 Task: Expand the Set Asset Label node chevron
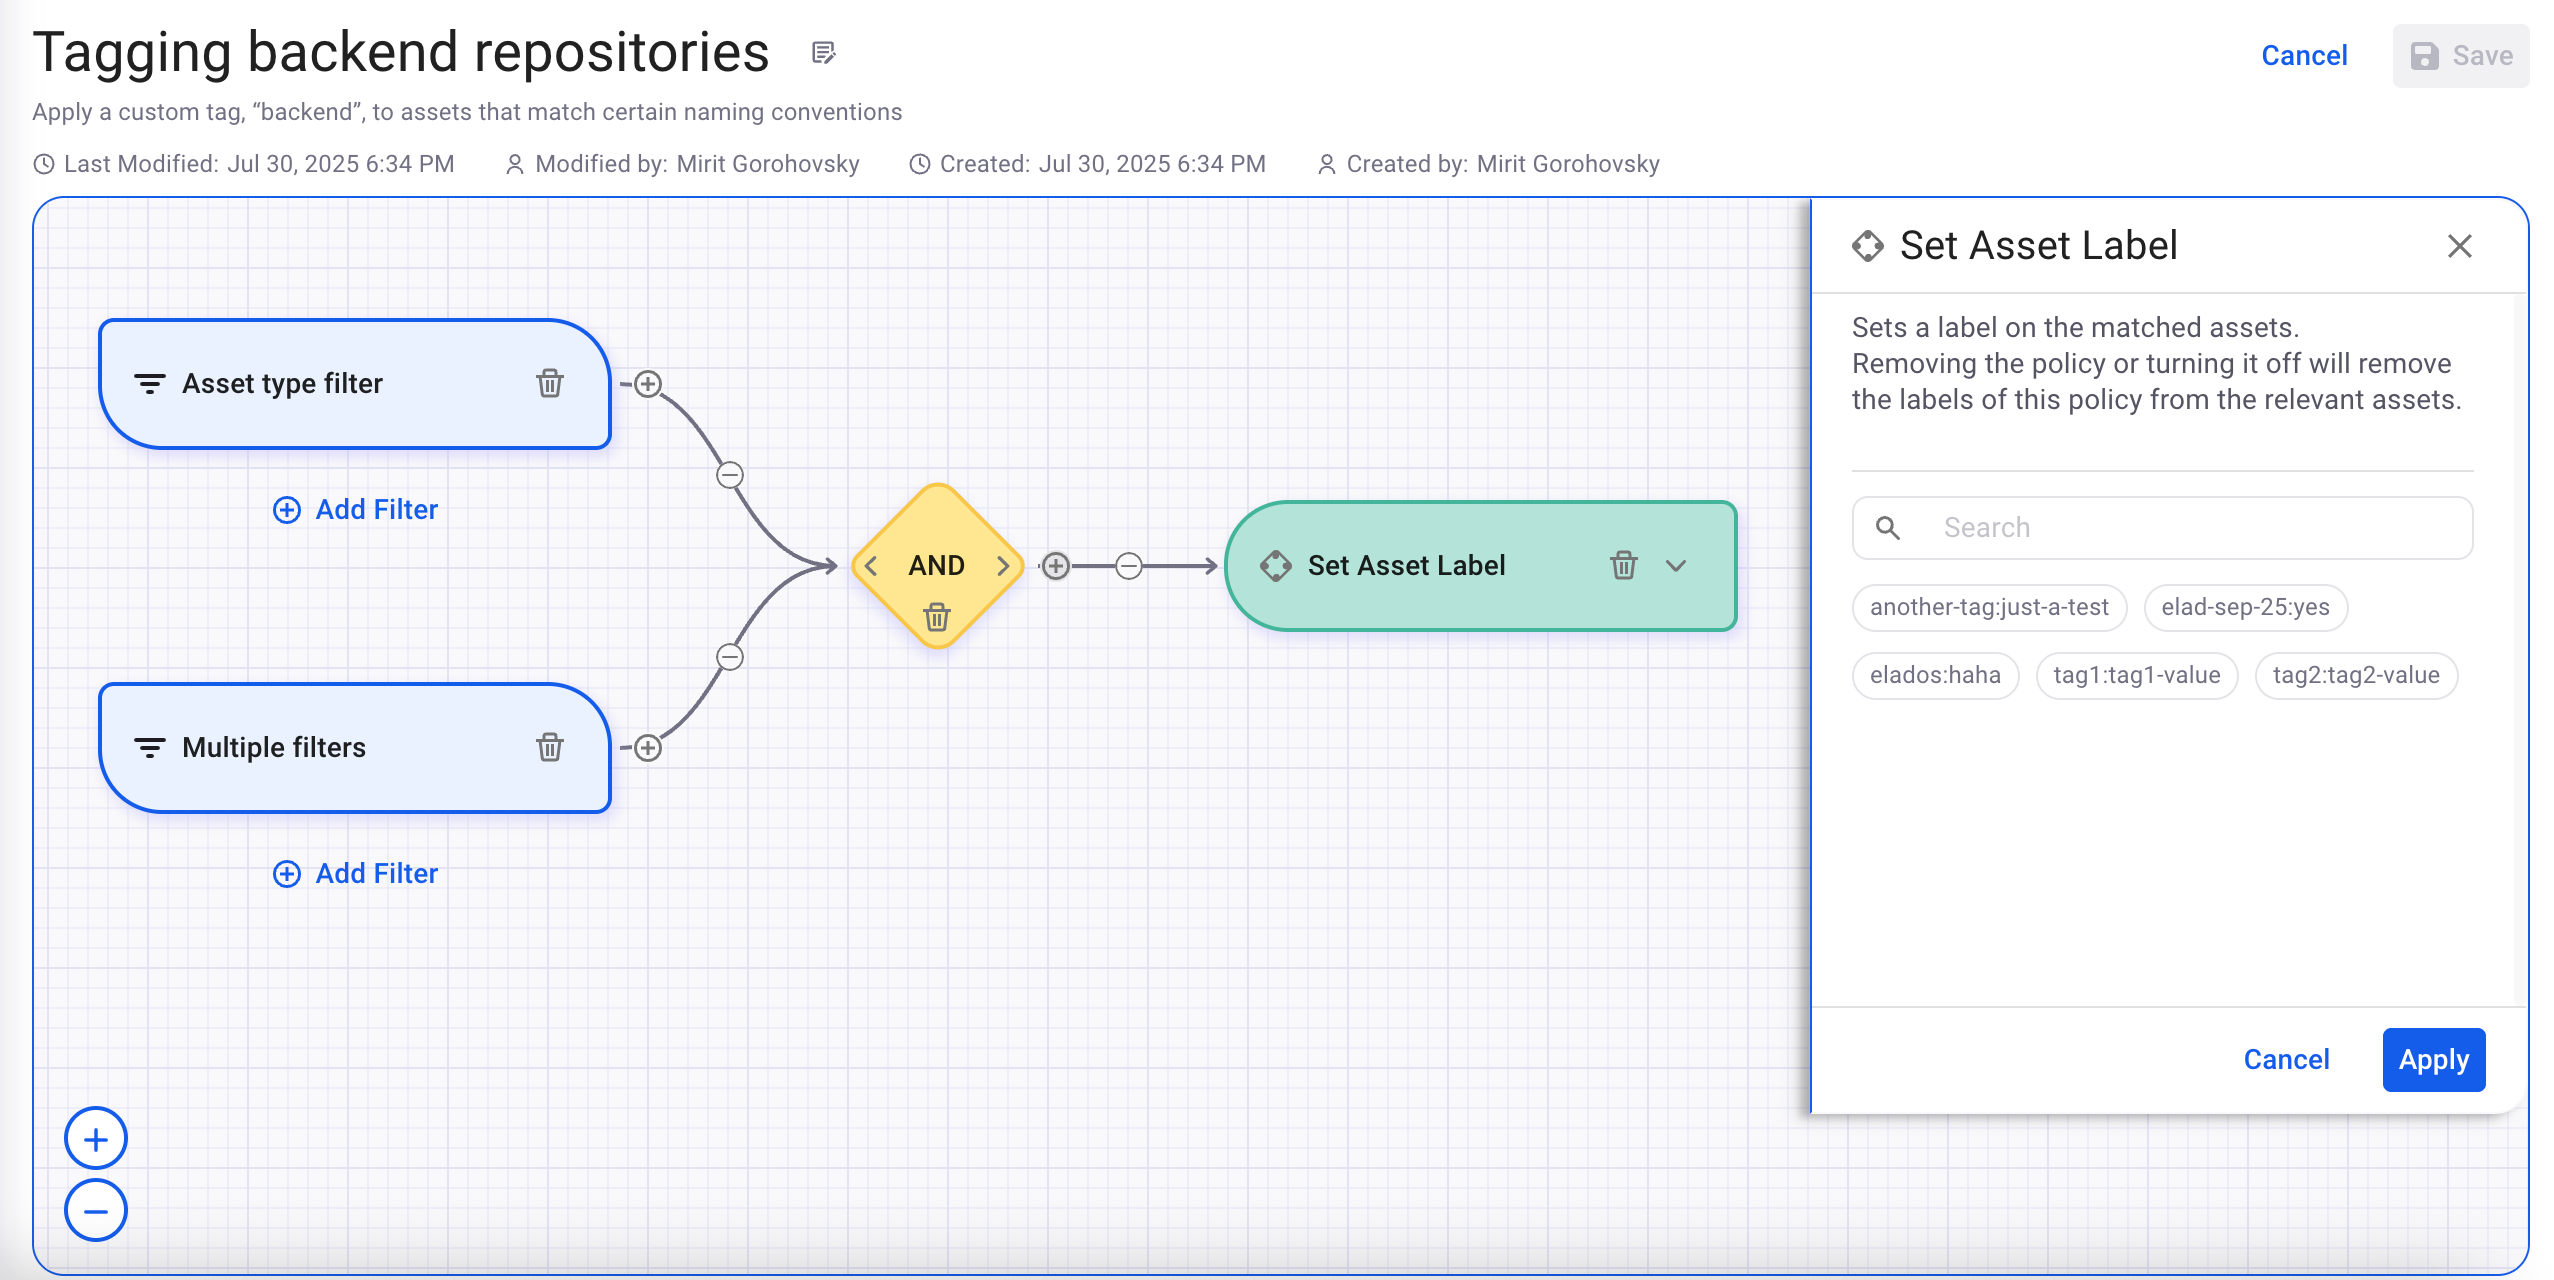pyautogui.click(x=1676, y=565)
